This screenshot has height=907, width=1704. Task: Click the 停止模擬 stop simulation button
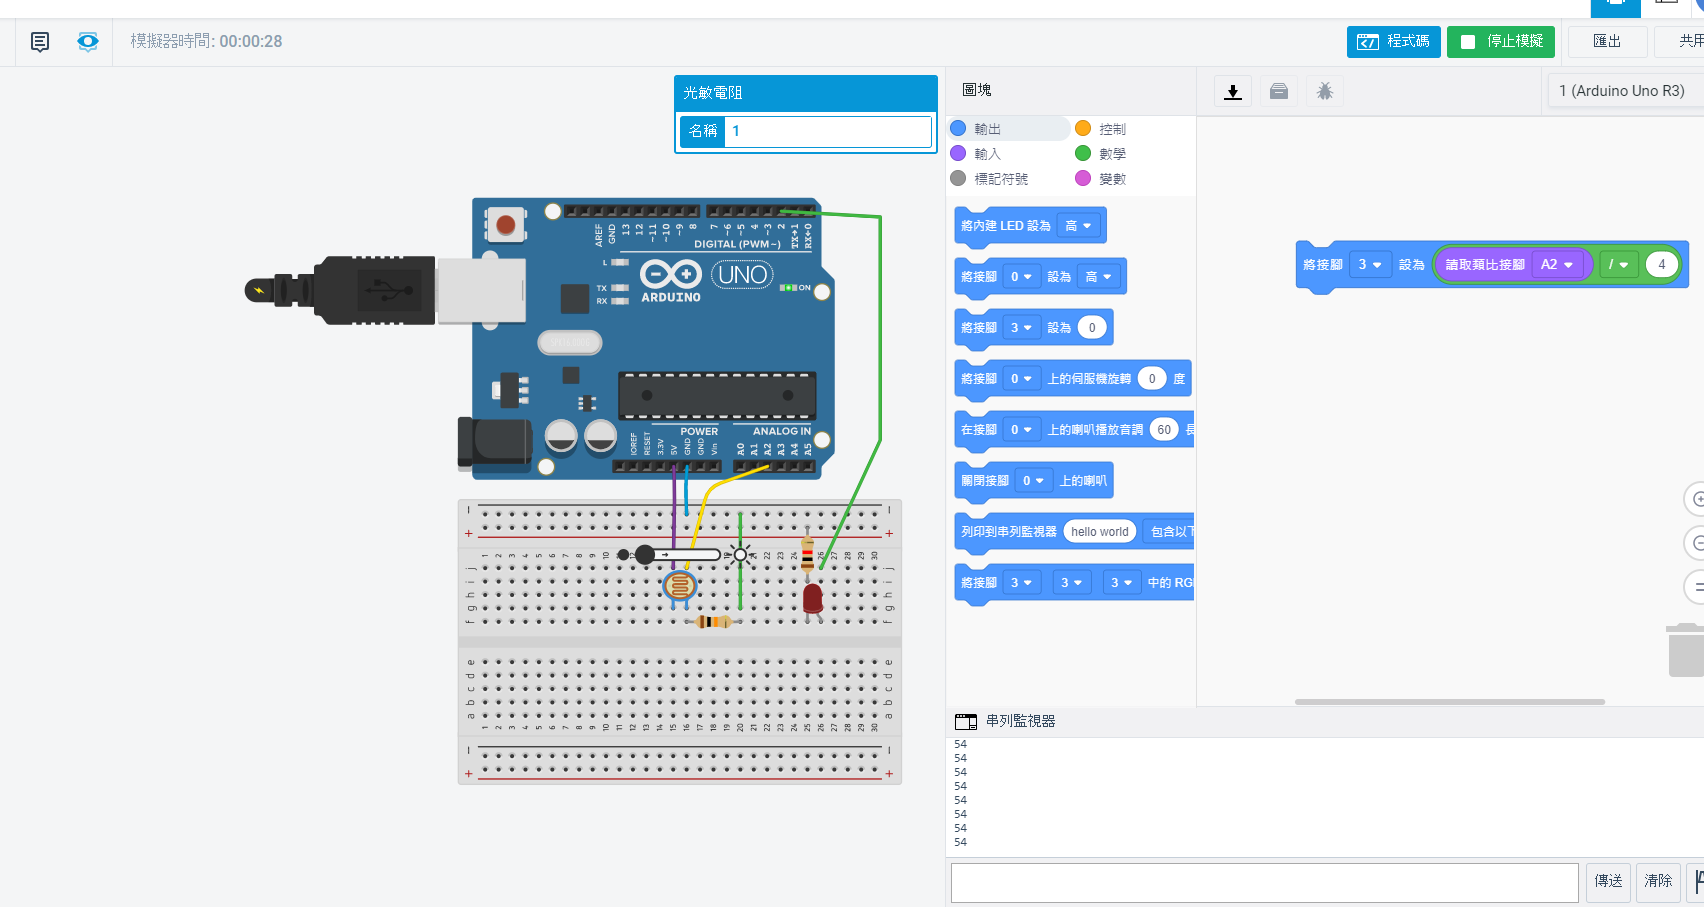[x=1500, y=42]
